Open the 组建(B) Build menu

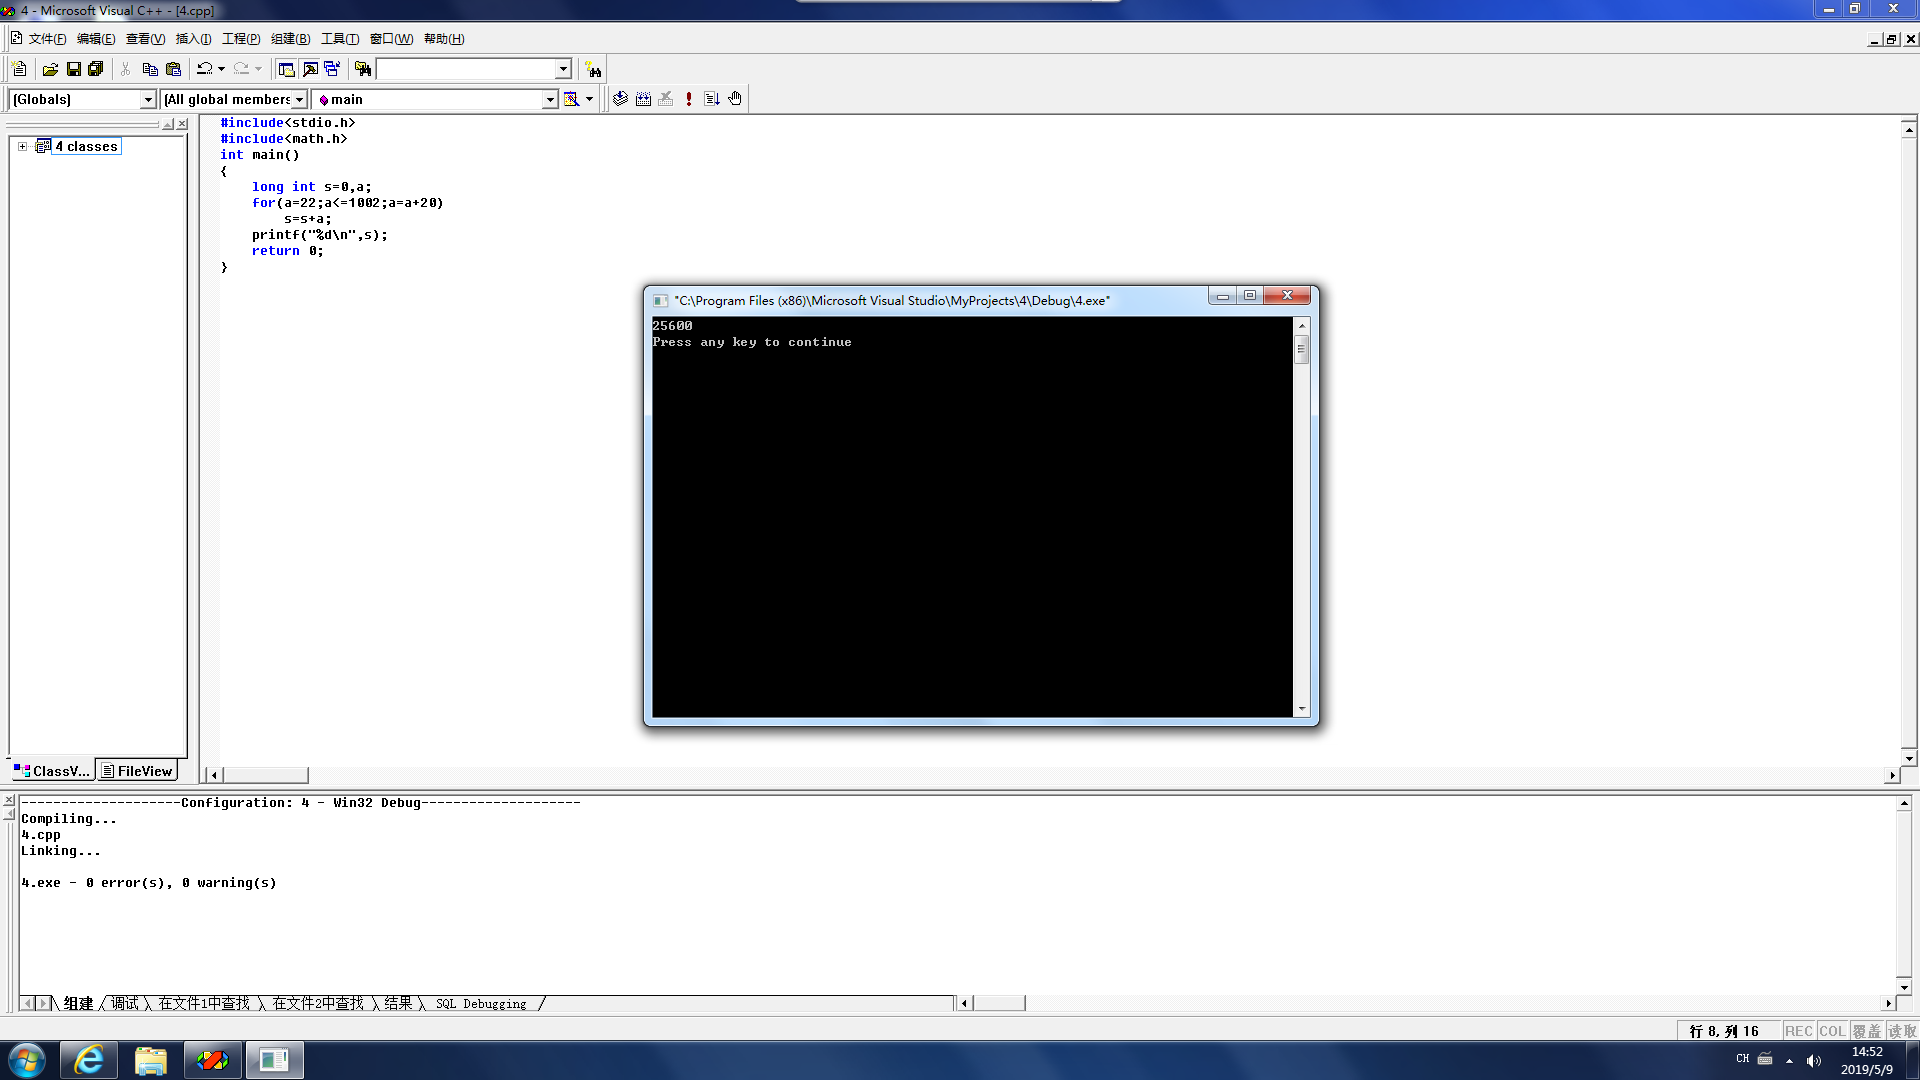click(x=290, y=39)
